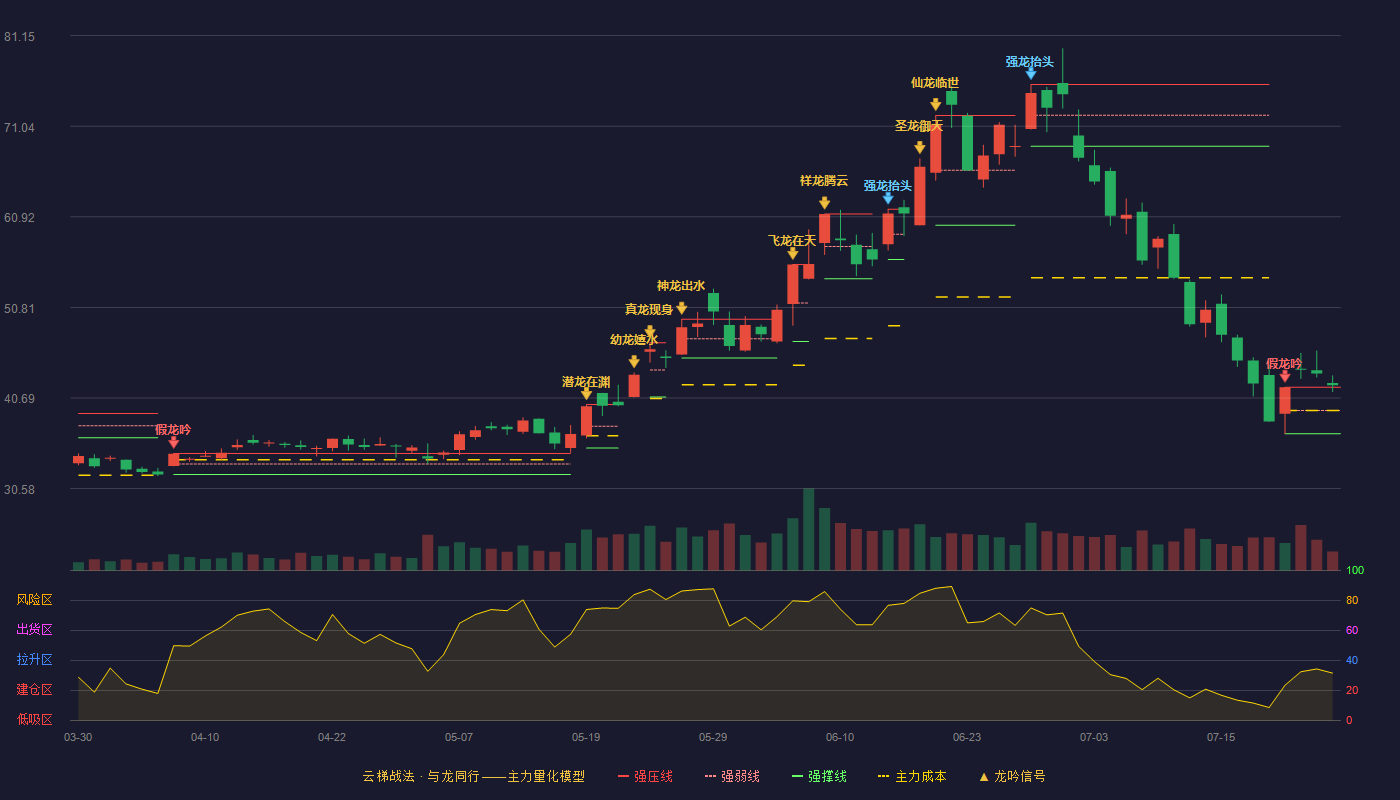Click the 07-03 date label
Viewport: 1400px width, 800px height.
pos(1094,737)
